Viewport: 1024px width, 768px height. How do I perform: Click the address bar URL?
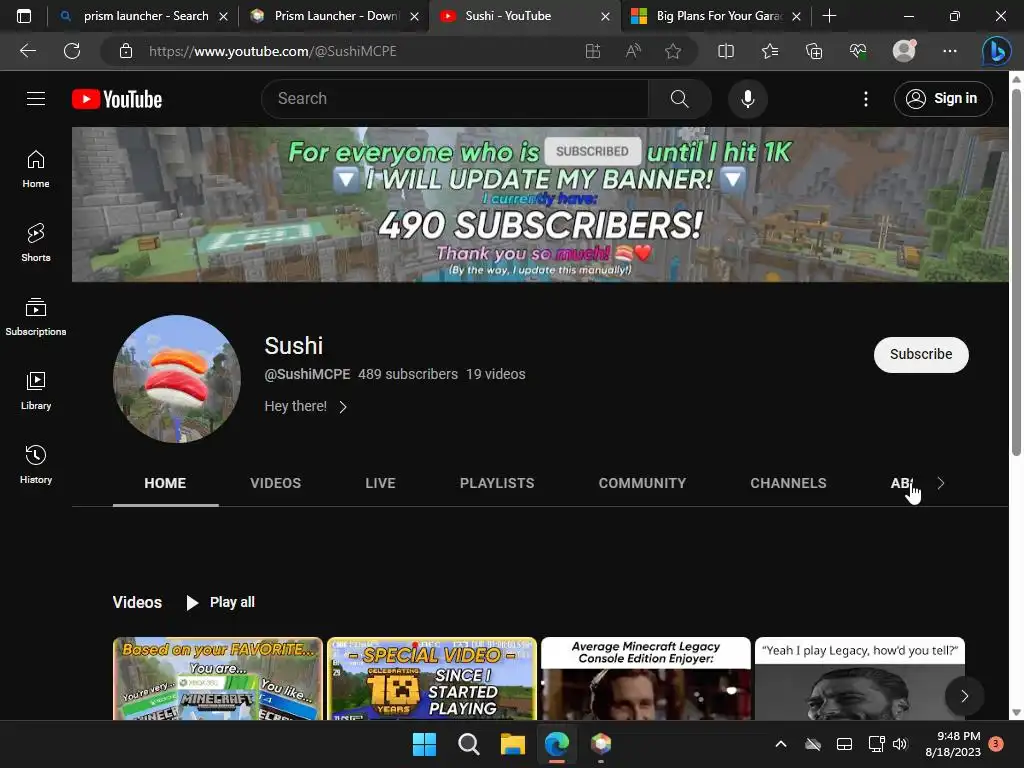[272, 51]
